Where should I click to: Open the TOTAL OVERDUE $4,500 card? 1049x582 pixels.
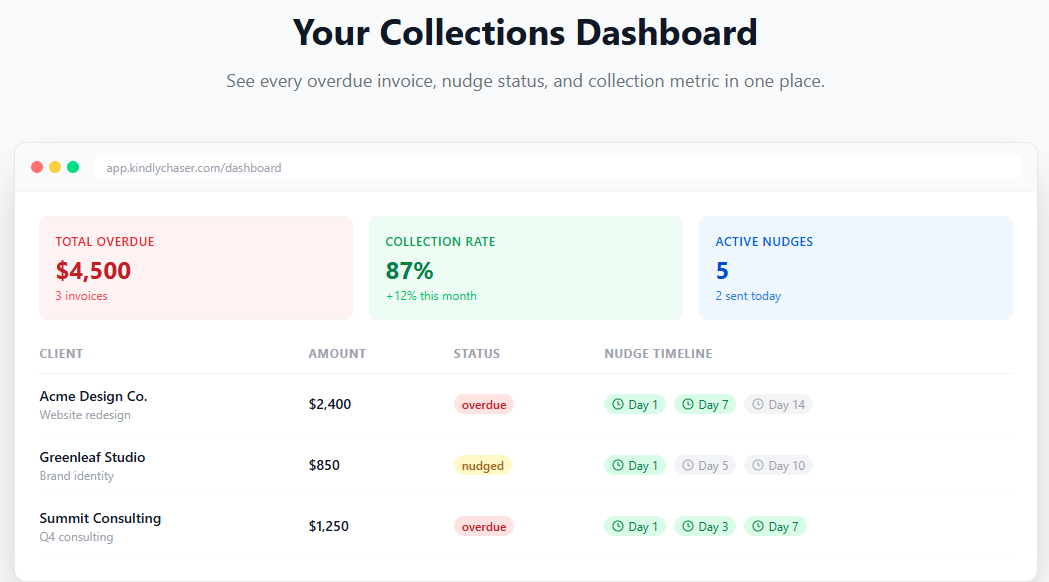click(x=196, y=267)
